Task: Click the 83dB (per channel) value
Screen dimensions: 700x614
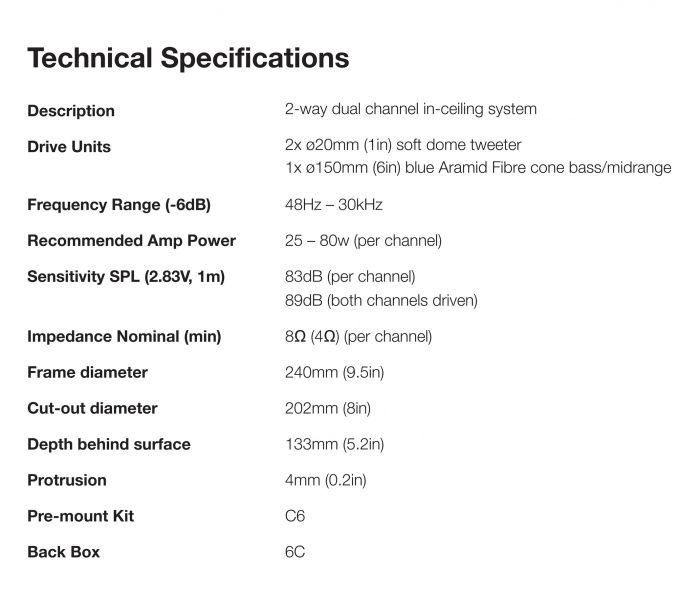Action: 350,277
